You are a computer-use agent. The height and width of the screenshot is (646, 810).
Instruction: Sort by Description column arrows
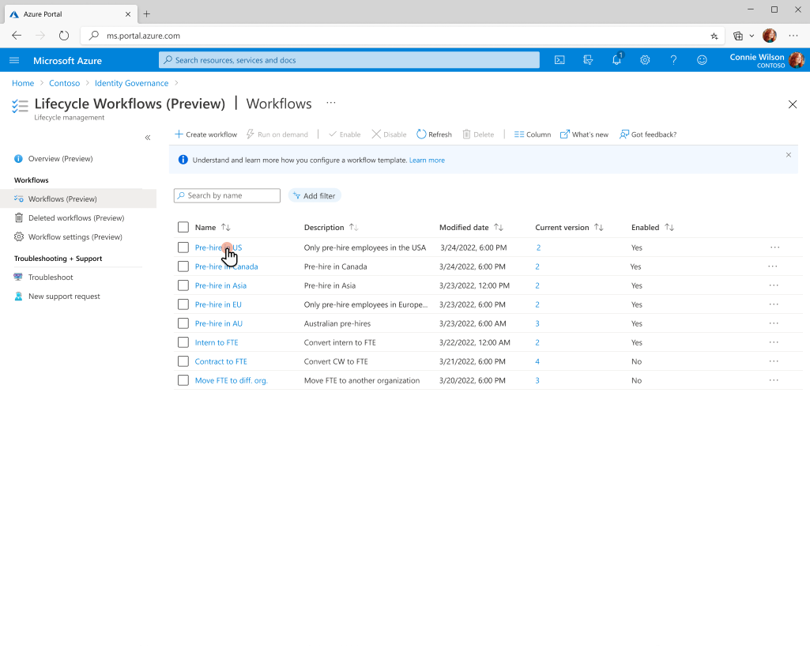coord(353,227)
